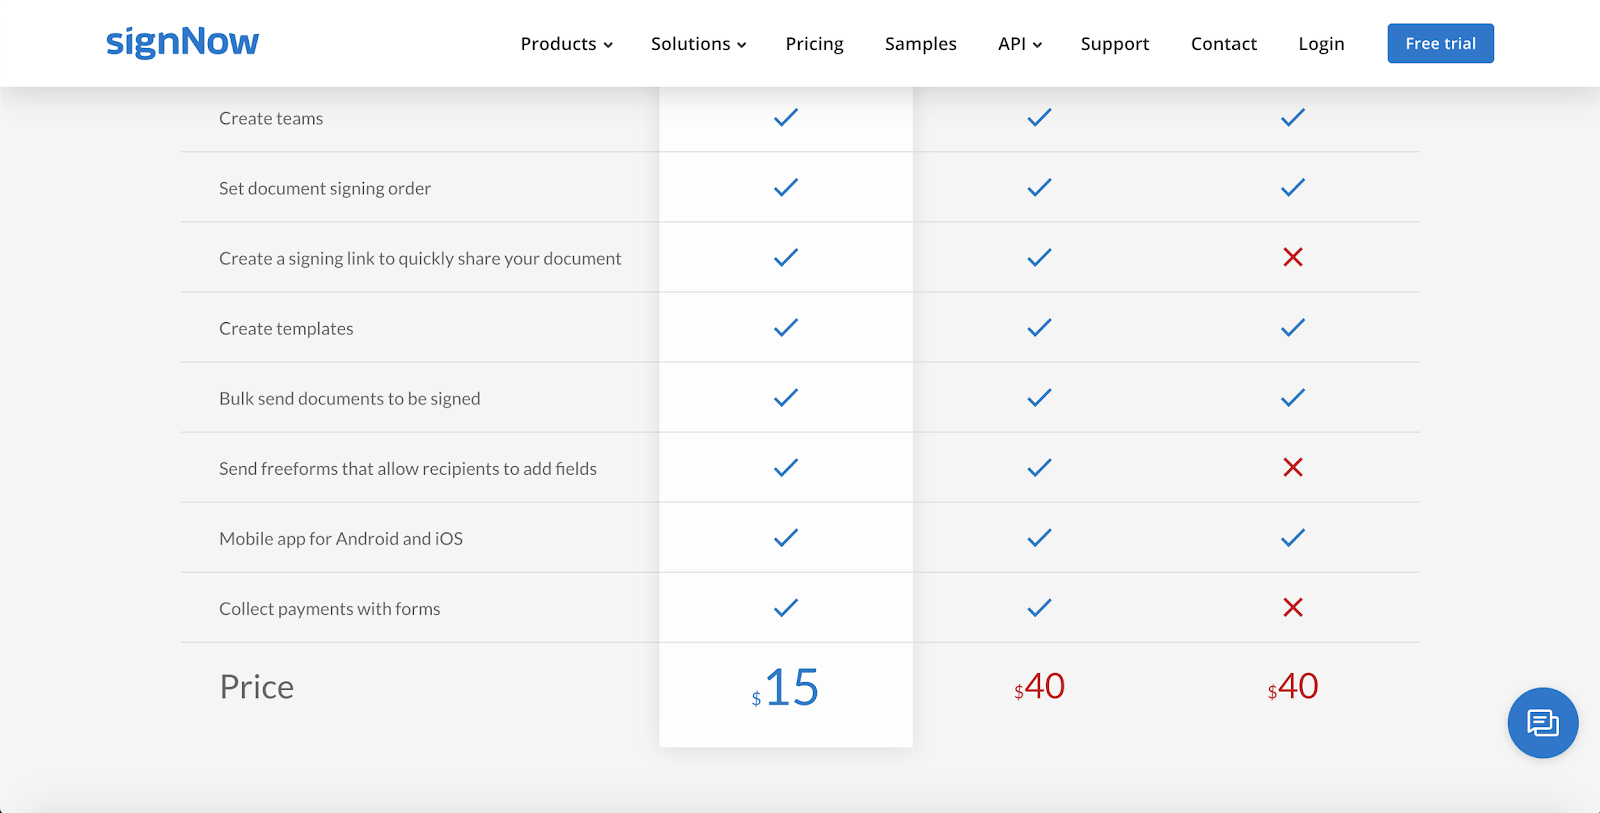Screen dimensions: 1600x813
Task: Expand the Products dropdown menu
Action: point(566,44)
